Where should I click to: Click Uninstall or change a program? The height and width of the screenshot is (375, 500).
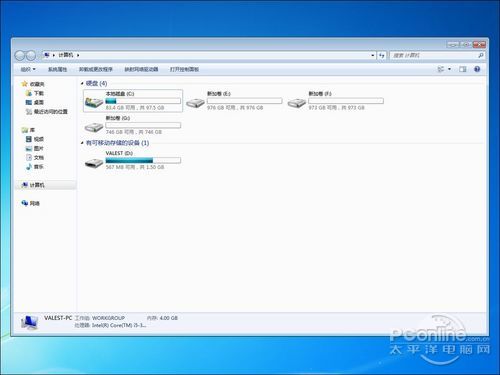(96, 69)
